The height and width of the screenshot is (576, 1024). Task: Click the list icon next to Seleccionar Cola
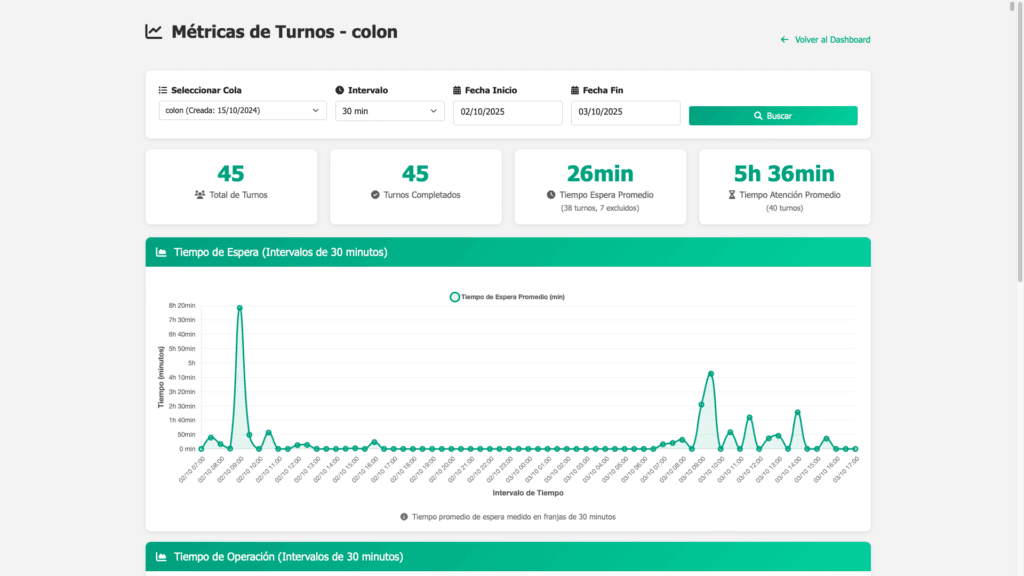[x=163, y=90]
